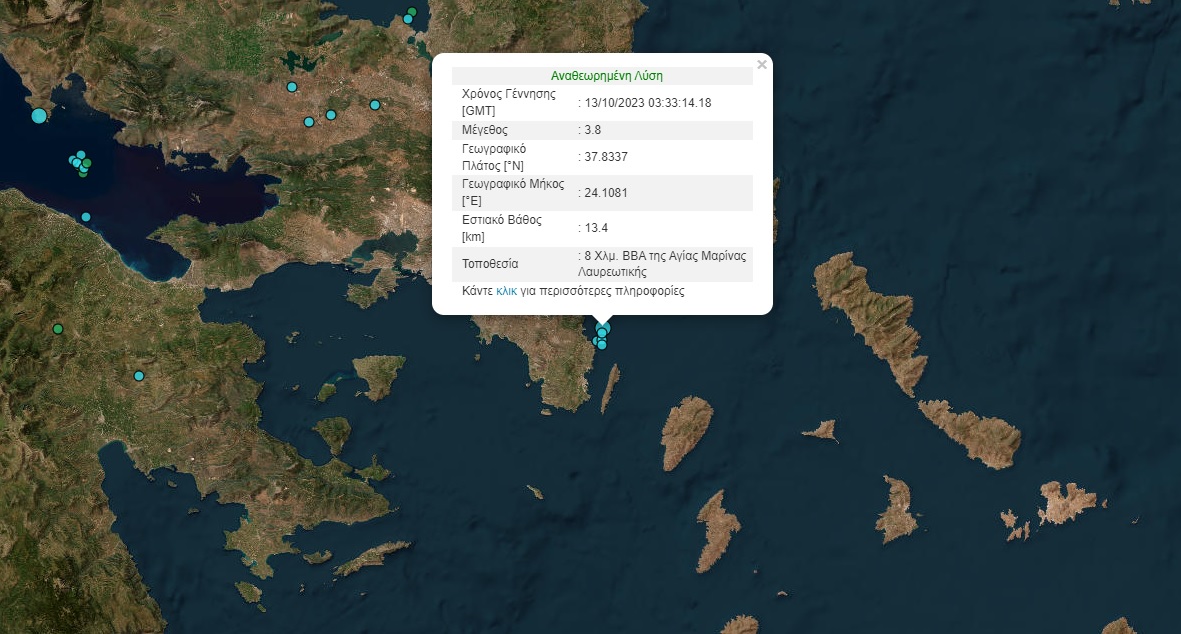The width and height of the screenshot is (1181, 634).
Task: Select the single cyan marker near the gulf's southern shore
Action: 86,217
